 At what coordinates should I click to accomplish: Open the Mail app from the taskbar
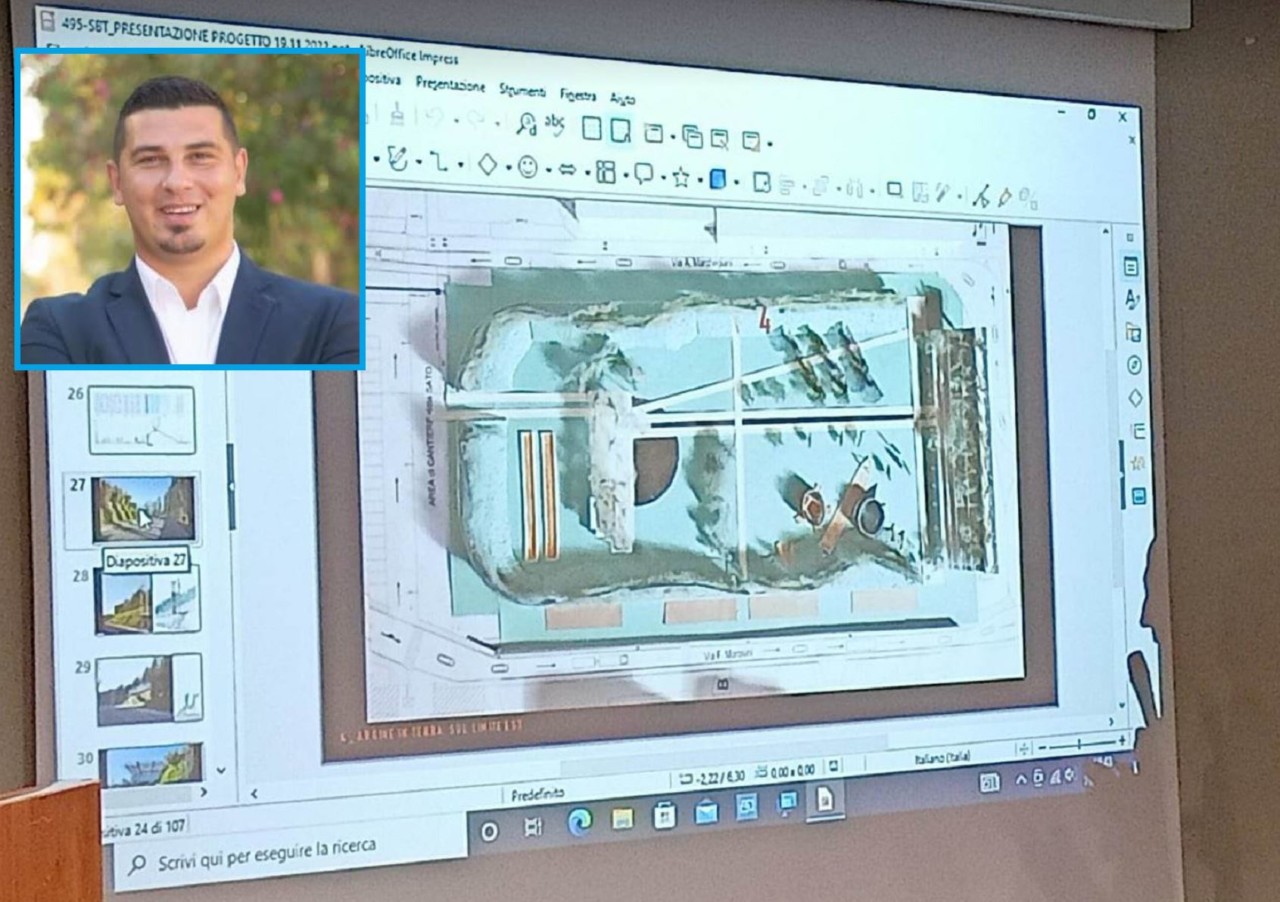coord(706,811)
